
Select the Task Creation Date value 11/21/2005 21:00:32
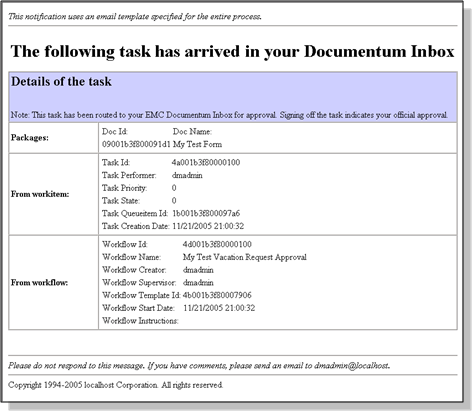pos(208,226)
